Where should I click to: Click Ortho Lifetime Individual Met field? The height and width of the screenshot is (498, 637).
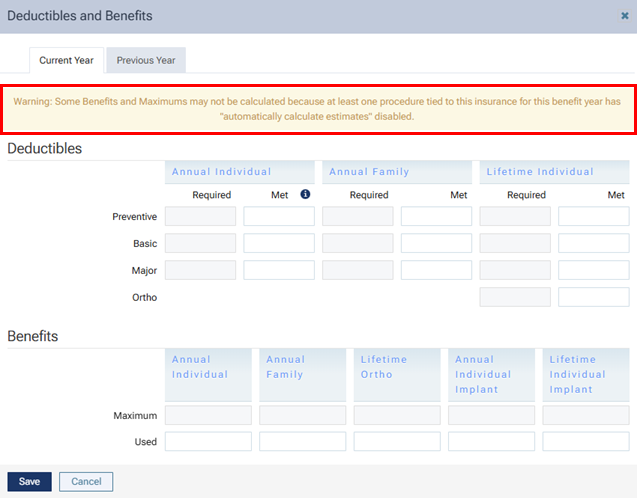tap(593, 297)
